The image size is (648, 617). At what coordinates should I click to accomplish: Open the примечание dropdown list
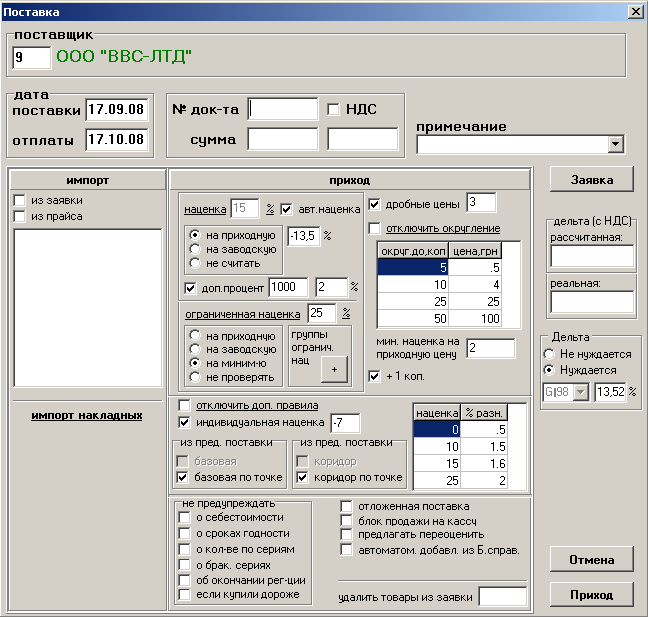pos(616,144)
